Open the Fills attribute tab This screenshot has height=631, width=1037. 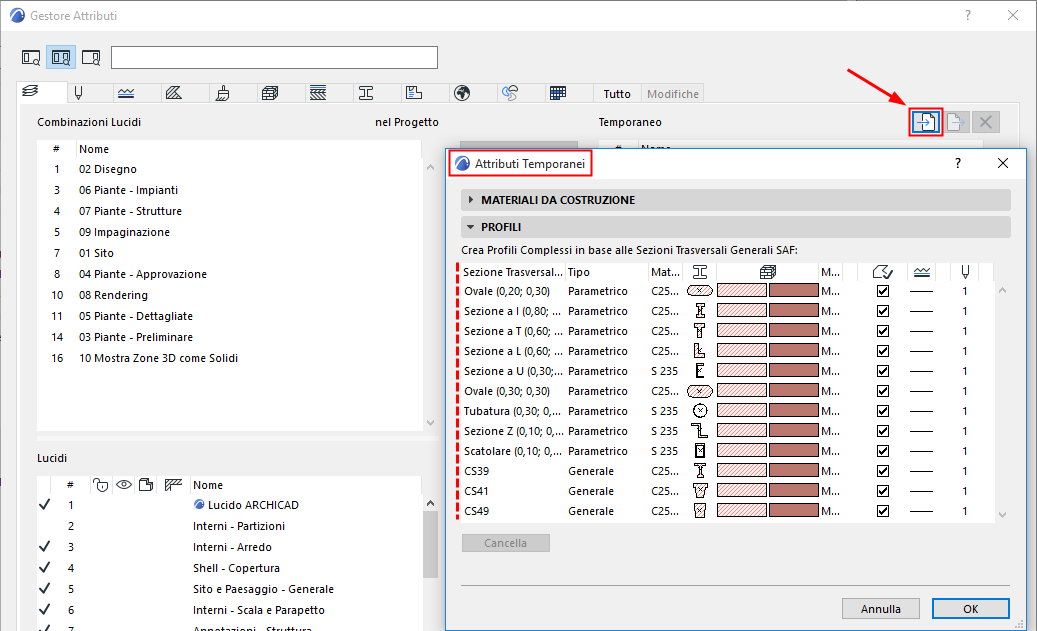click(174, 93)
